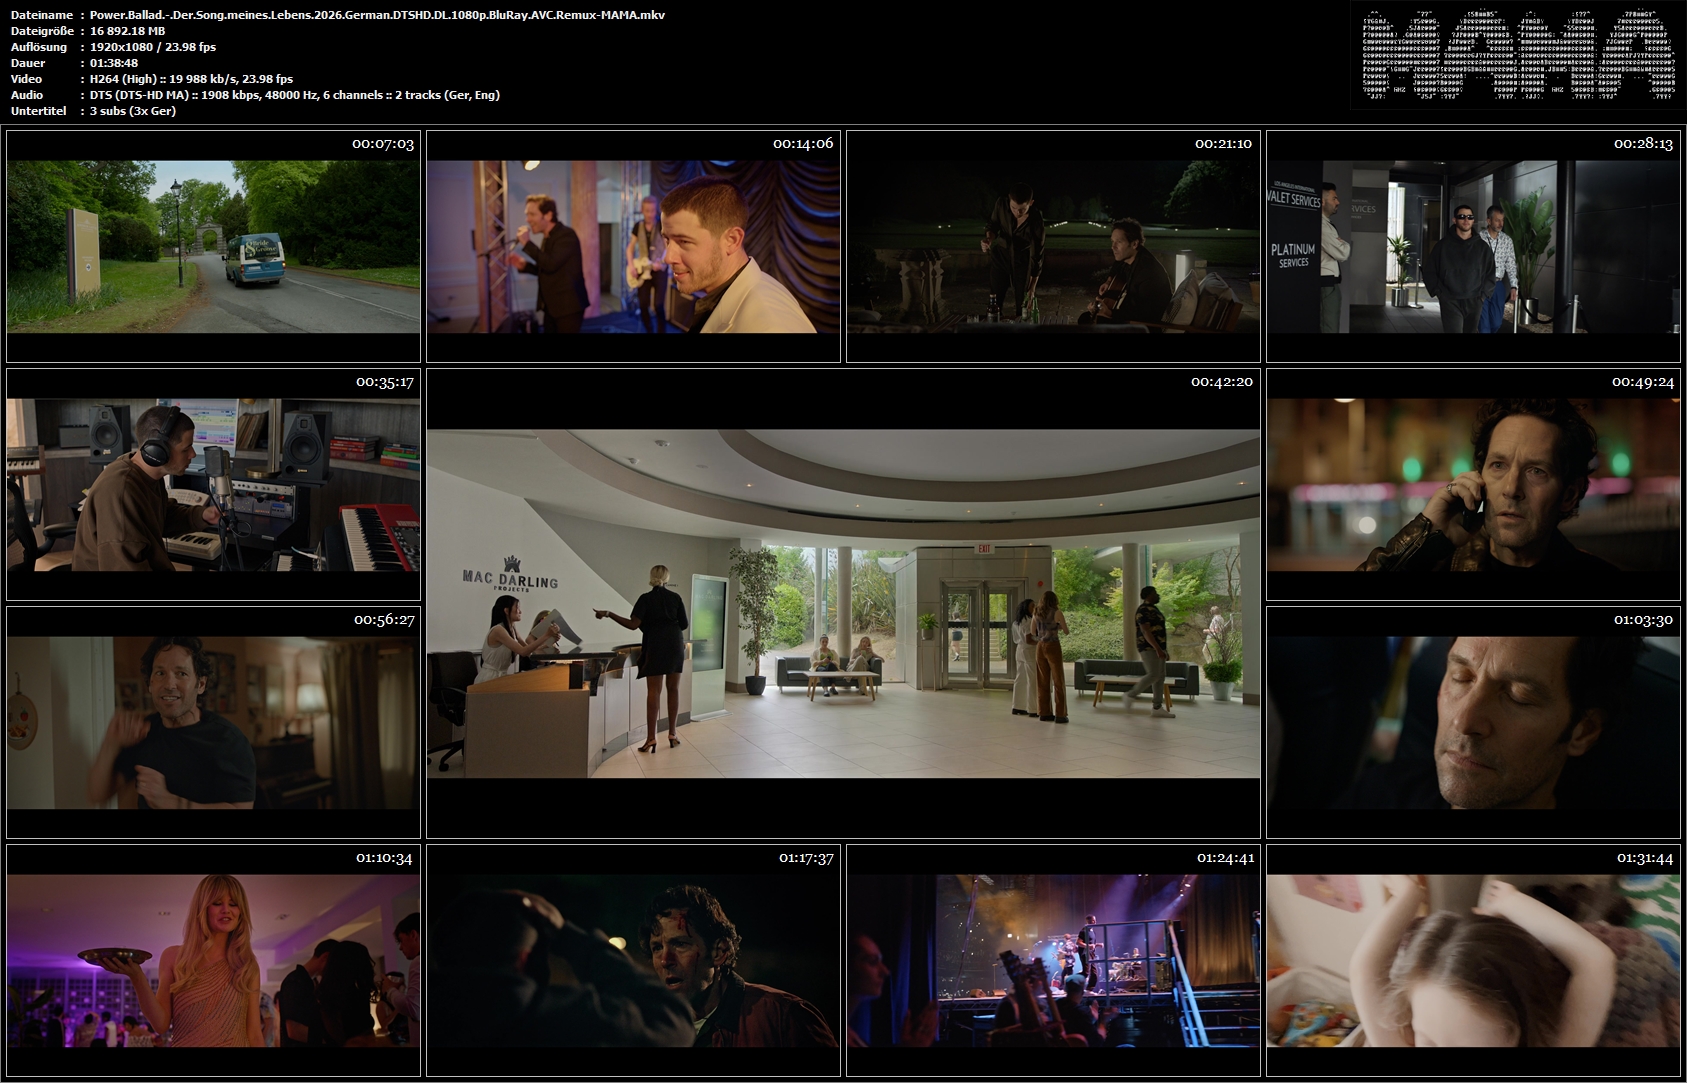Viewport: 1687px width, 1083px height.
Task: Click the 01:10:34 timestamp text
Action: (384, 858)
